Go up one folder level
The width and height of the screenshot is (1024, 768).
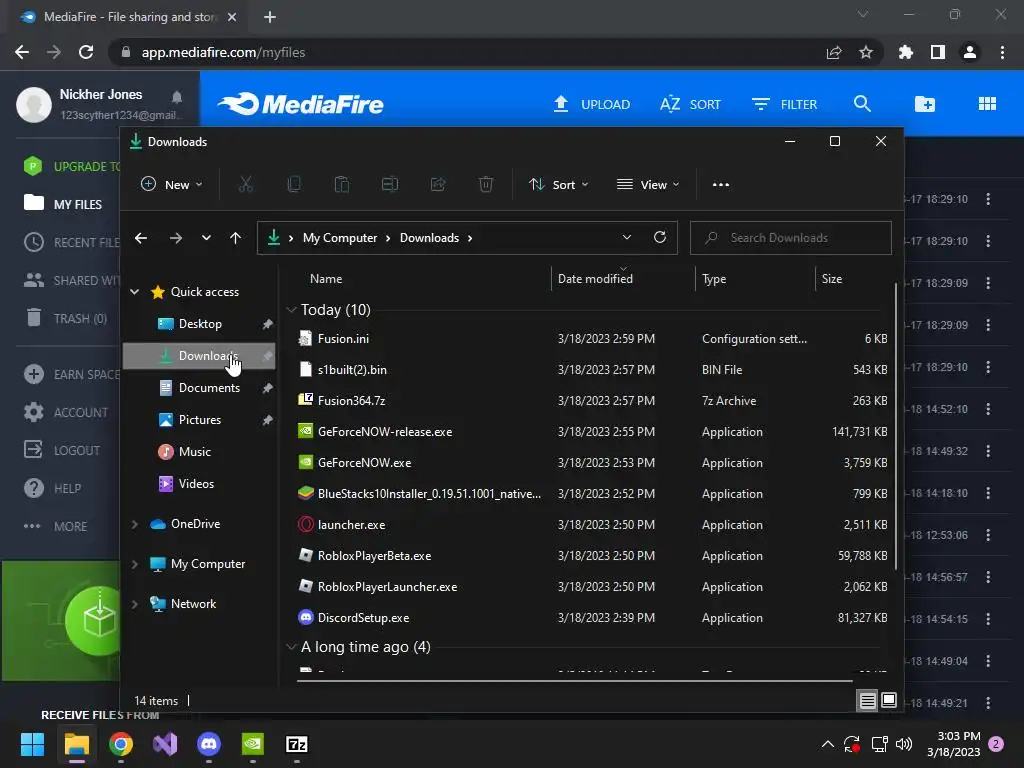click(235, 238)
